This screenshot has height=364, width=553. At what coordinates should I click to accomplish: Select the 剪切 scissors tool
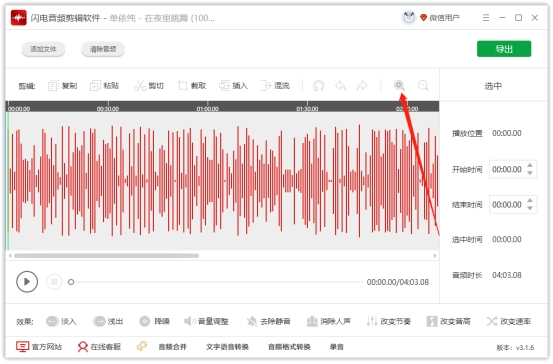(x=149, y=85)
